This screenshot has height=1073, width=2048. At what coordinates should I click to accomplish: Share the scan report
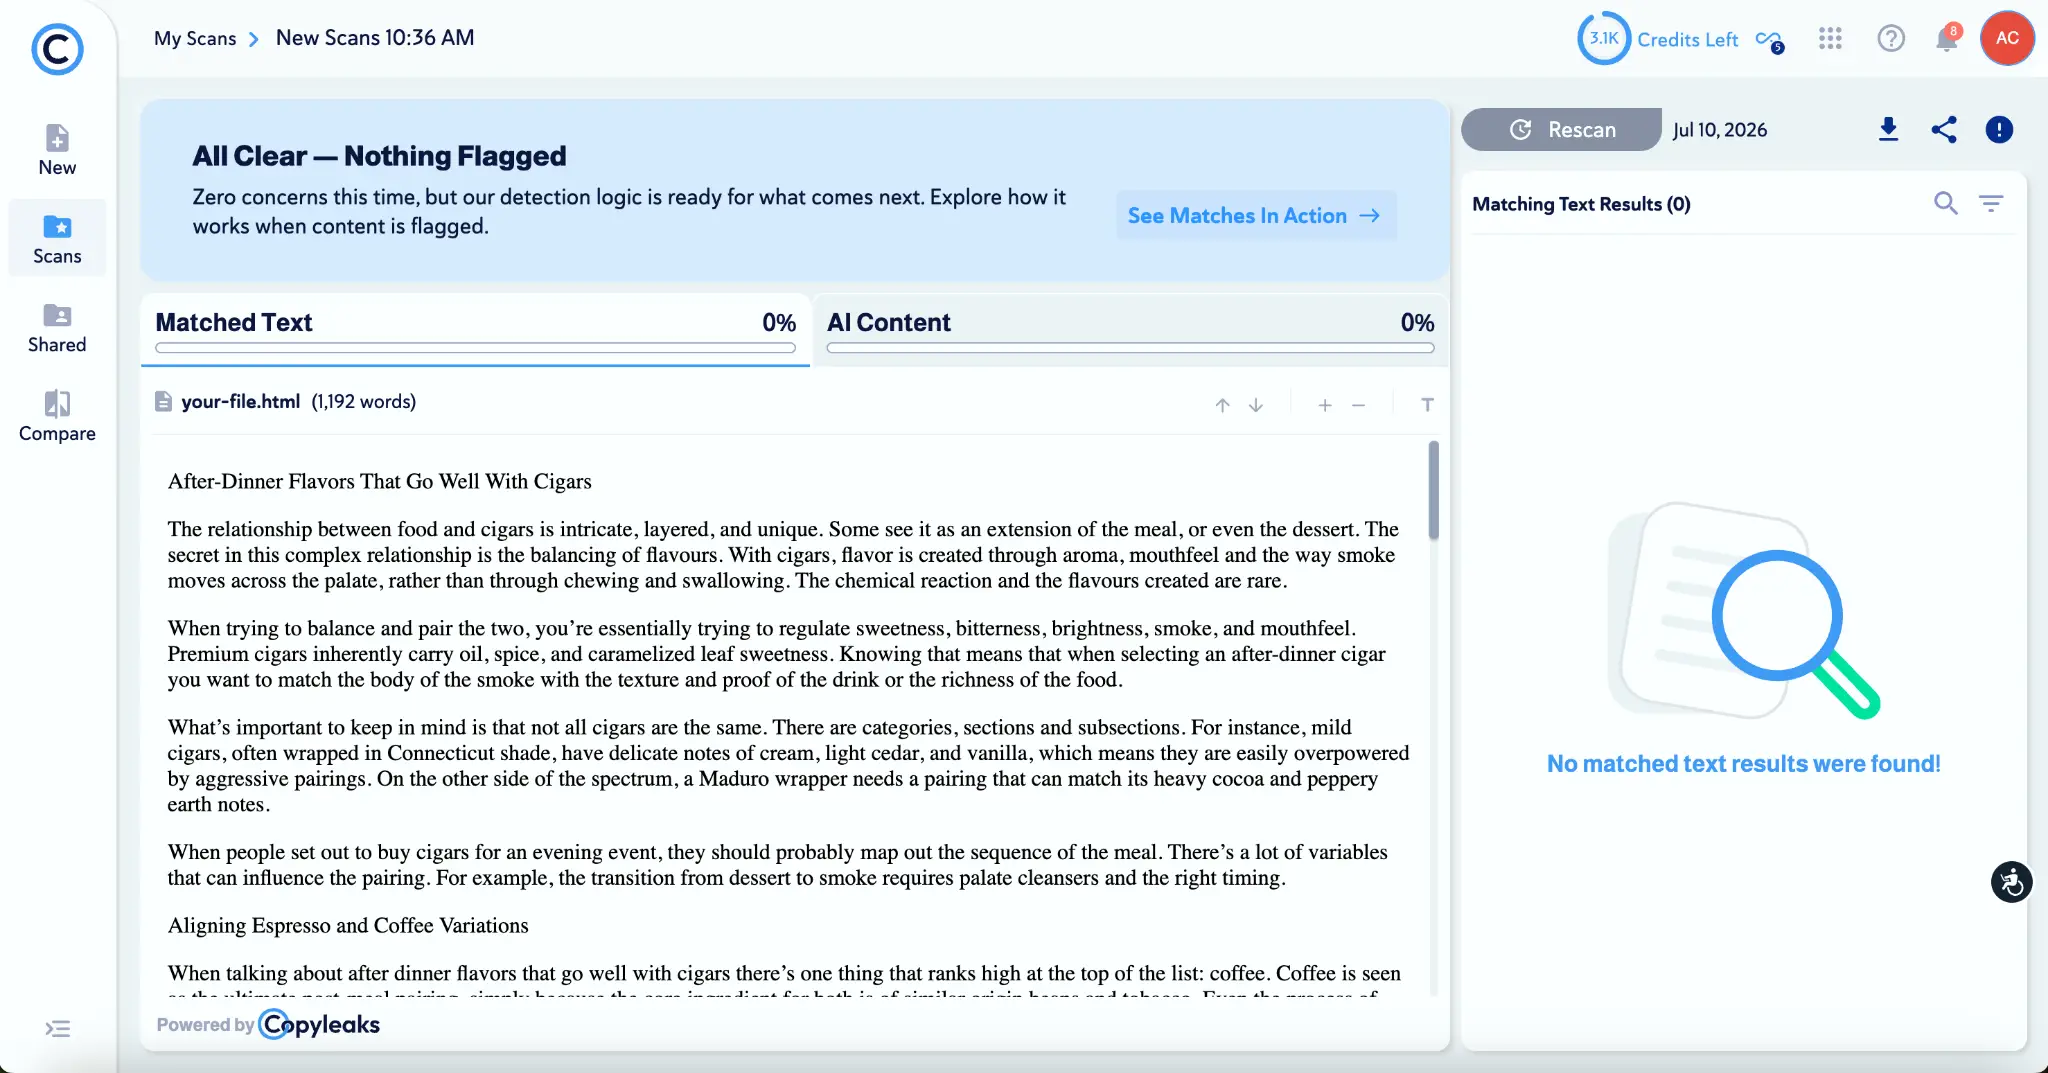(1943, 129)
